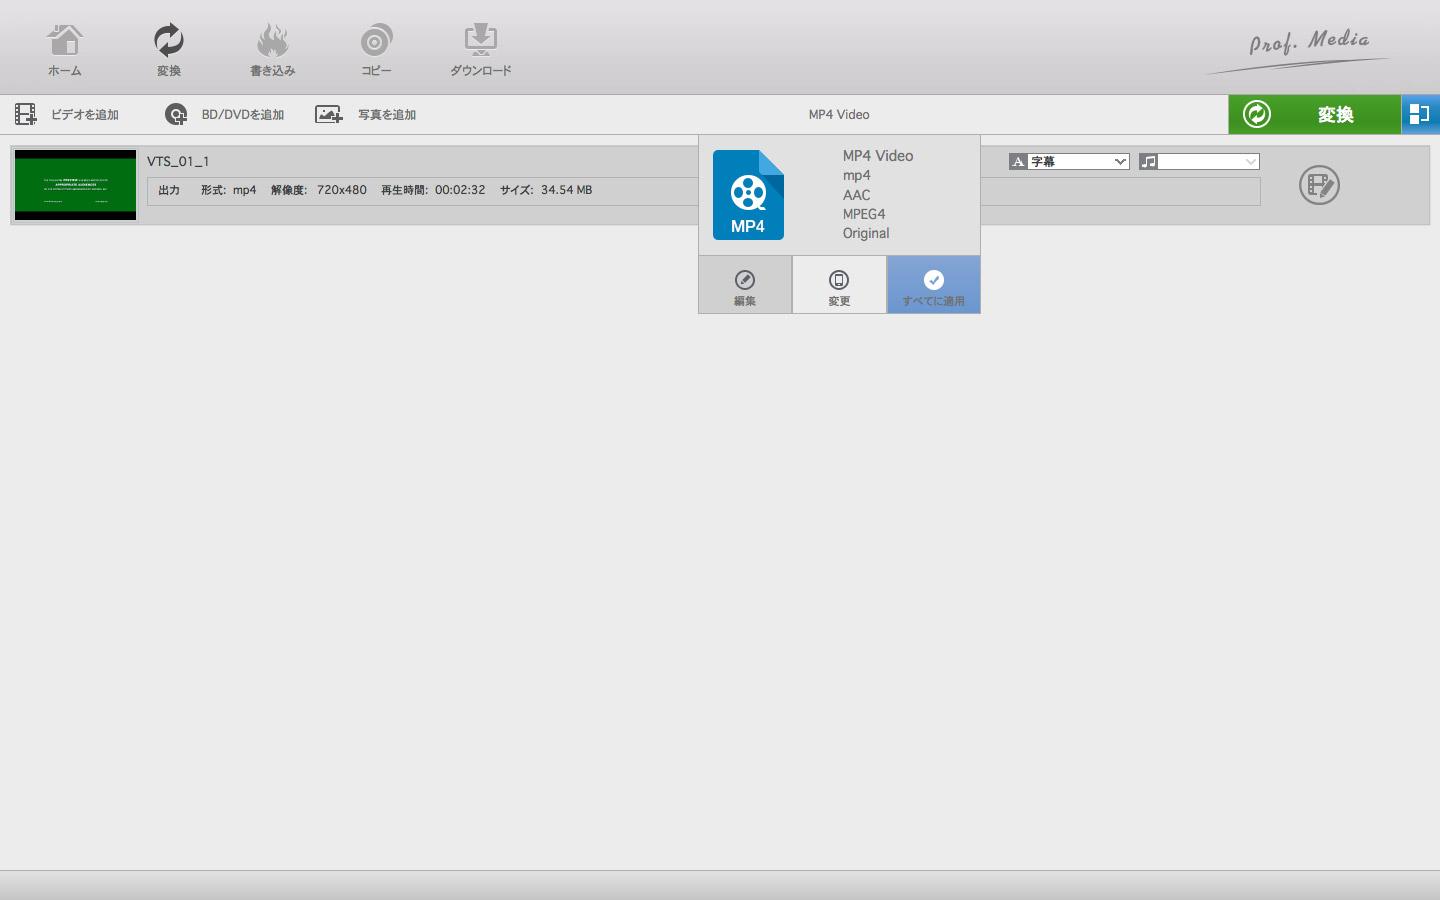Open the video edit clapperboard icon
The width and height of the screenshot is (1440, 900).
point(1319,185)
